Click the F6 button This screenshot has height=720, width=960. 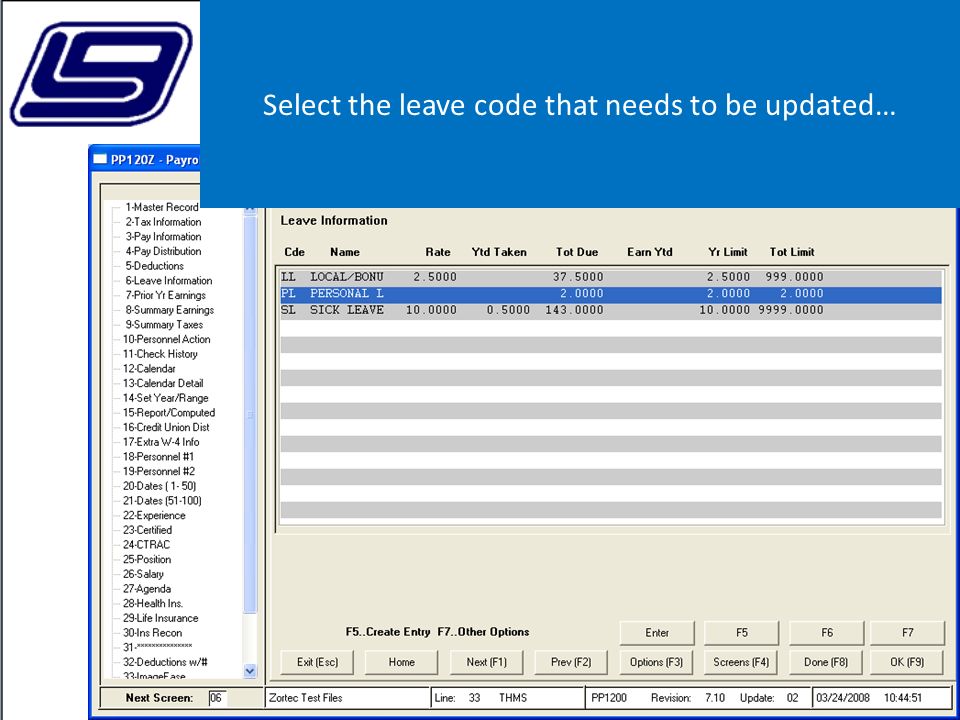pos(827,633)
